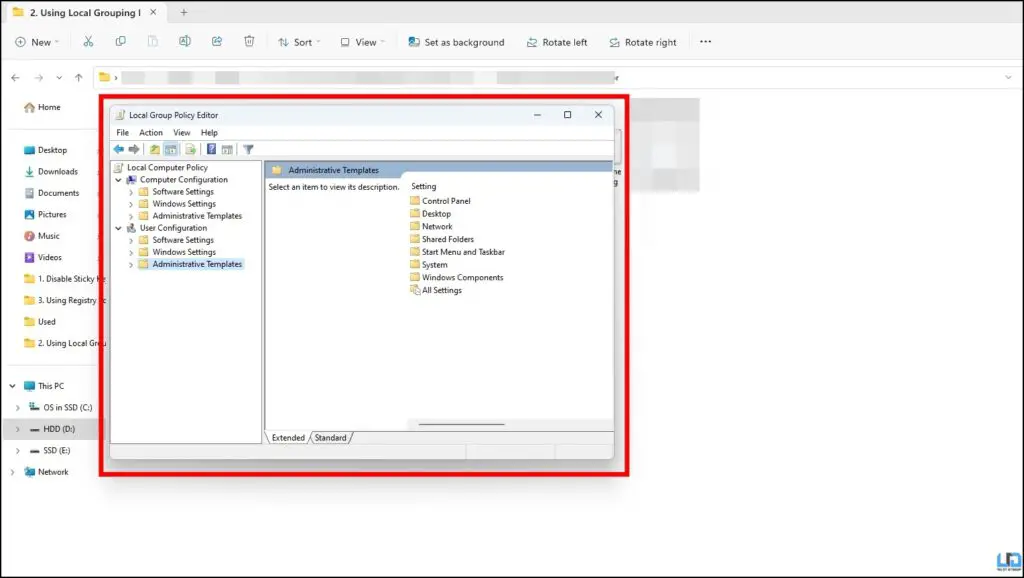Viewport: 1024px width, 578px height.
Task: Open Action menu in Group Policy Editor
Action: tap(151, 133)
